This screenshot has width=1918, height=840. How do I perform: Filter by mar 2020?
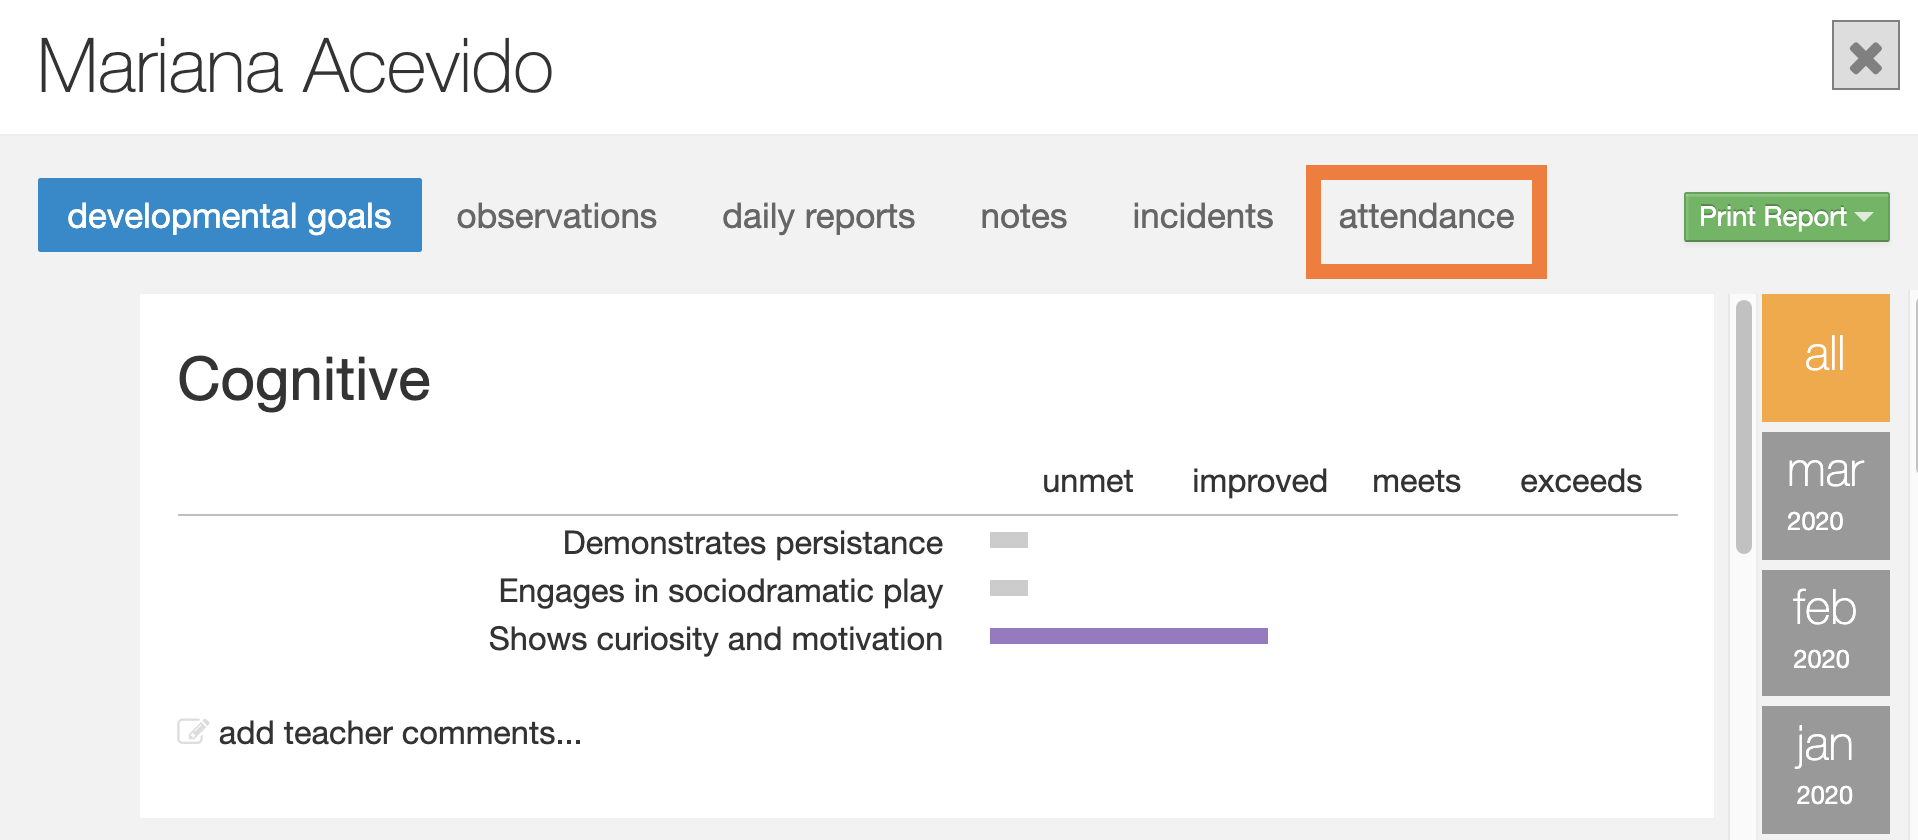[1825, 495]
